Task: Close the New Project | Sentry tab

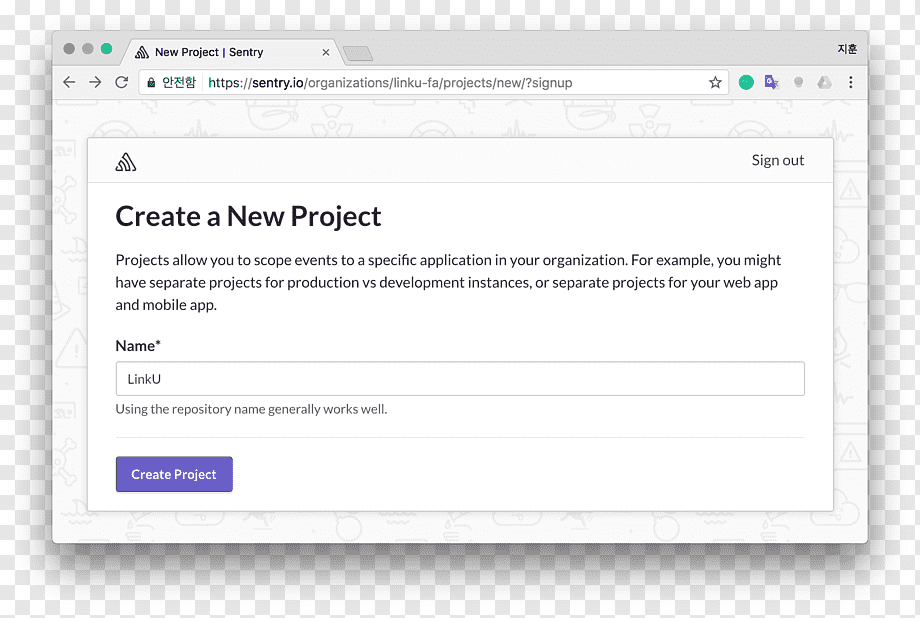Action: pos(326,52)
